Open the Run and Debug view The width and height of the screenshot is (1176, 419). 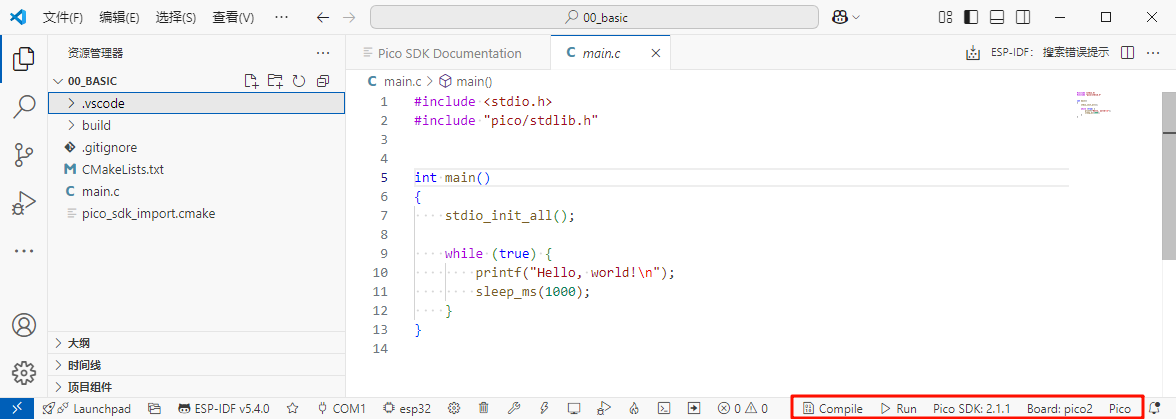23,203
